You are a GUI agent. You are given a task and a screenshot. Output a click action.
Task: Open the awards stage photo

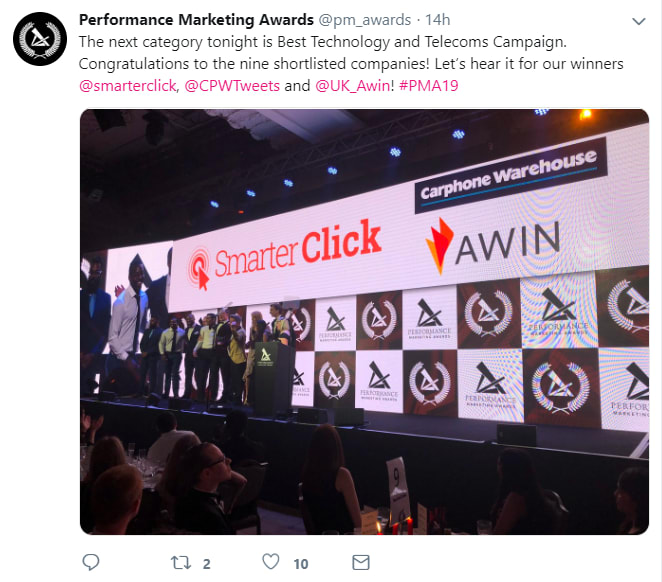pyautogui.click(x=364, y=322)
